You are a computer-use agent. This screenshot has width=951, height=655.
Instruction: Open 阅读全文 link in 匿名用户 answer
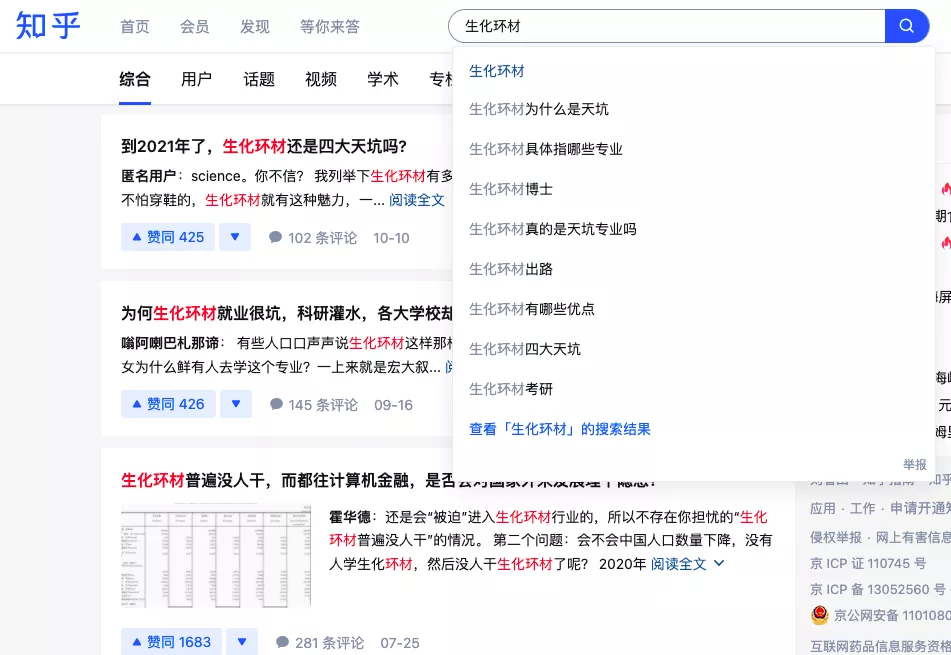coord(417,200)
